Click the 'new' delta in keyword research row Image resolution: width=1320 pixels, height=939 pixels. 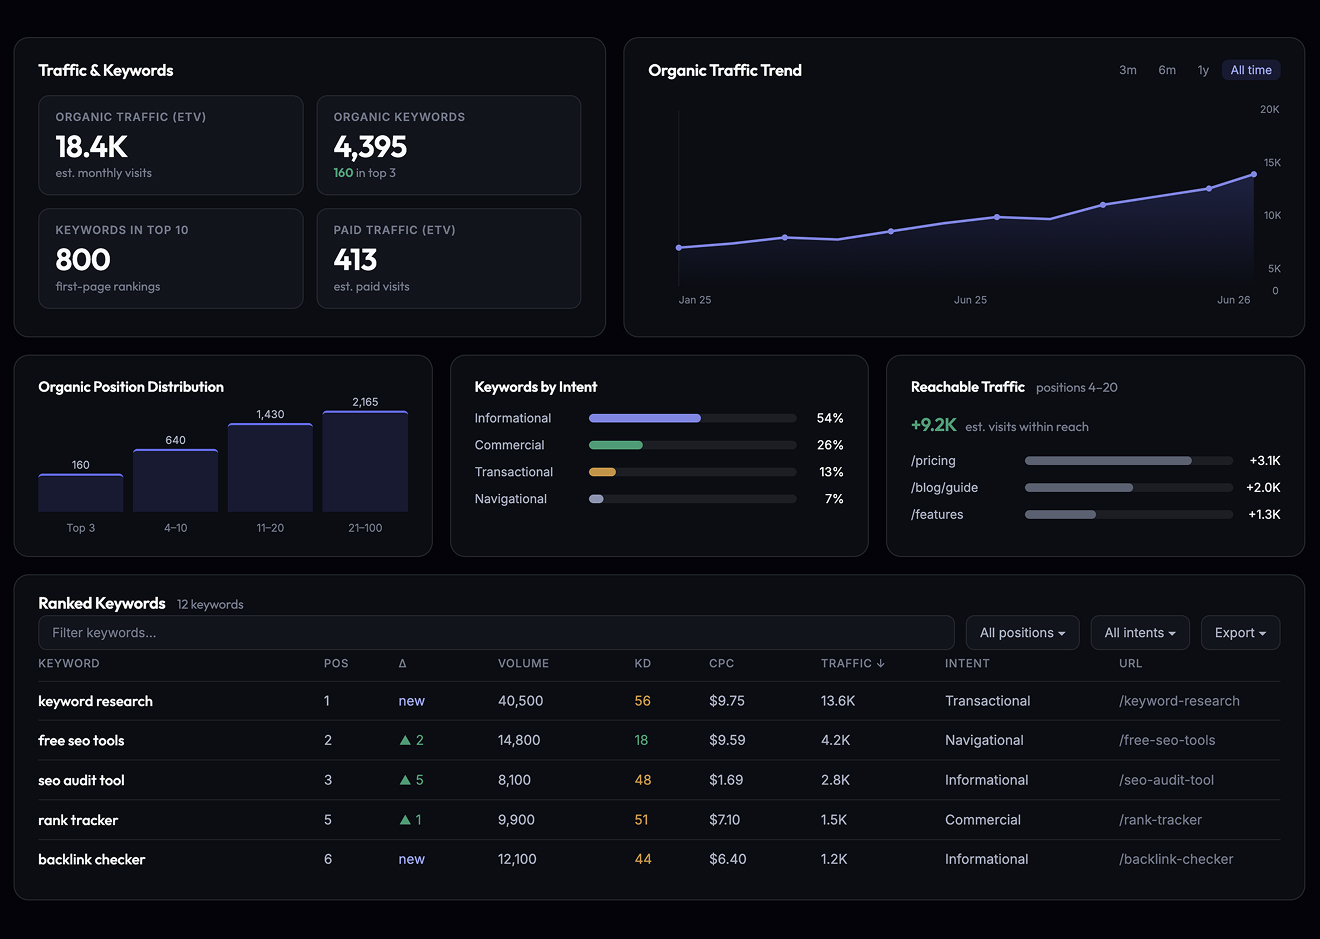411,701
